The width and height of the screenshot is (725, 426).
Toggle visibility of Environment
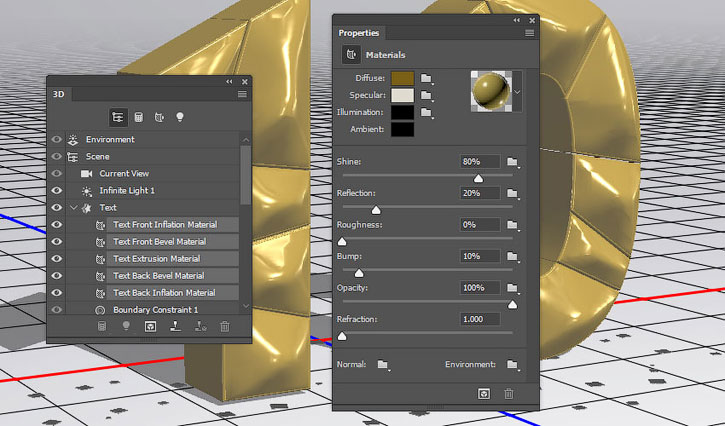(x=56, y=139)
